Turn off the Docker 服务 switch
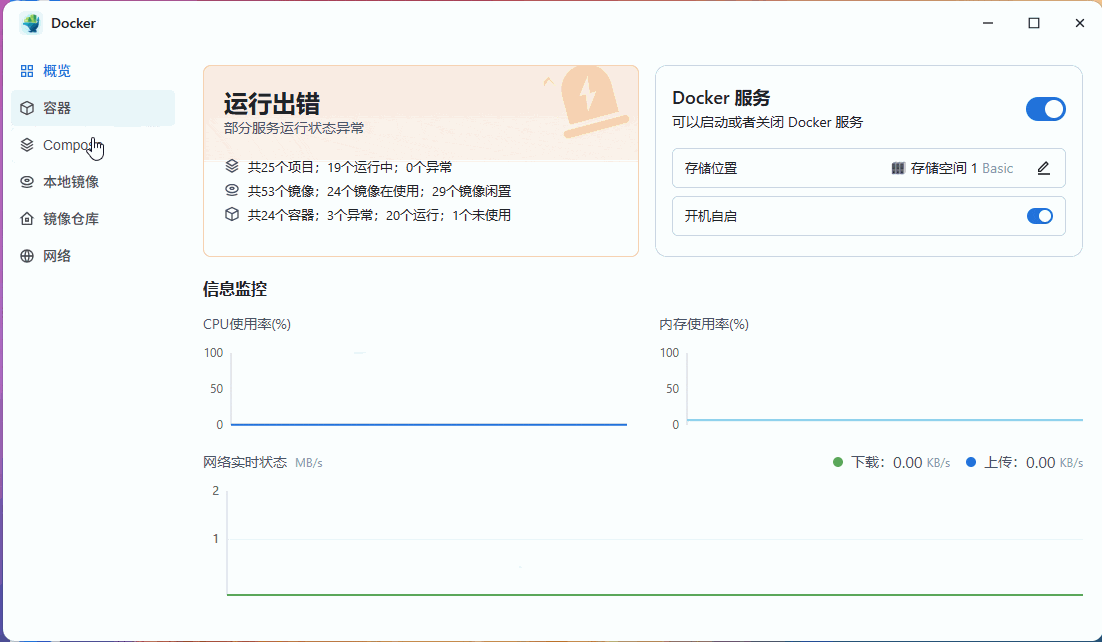 coord(1046,109)
